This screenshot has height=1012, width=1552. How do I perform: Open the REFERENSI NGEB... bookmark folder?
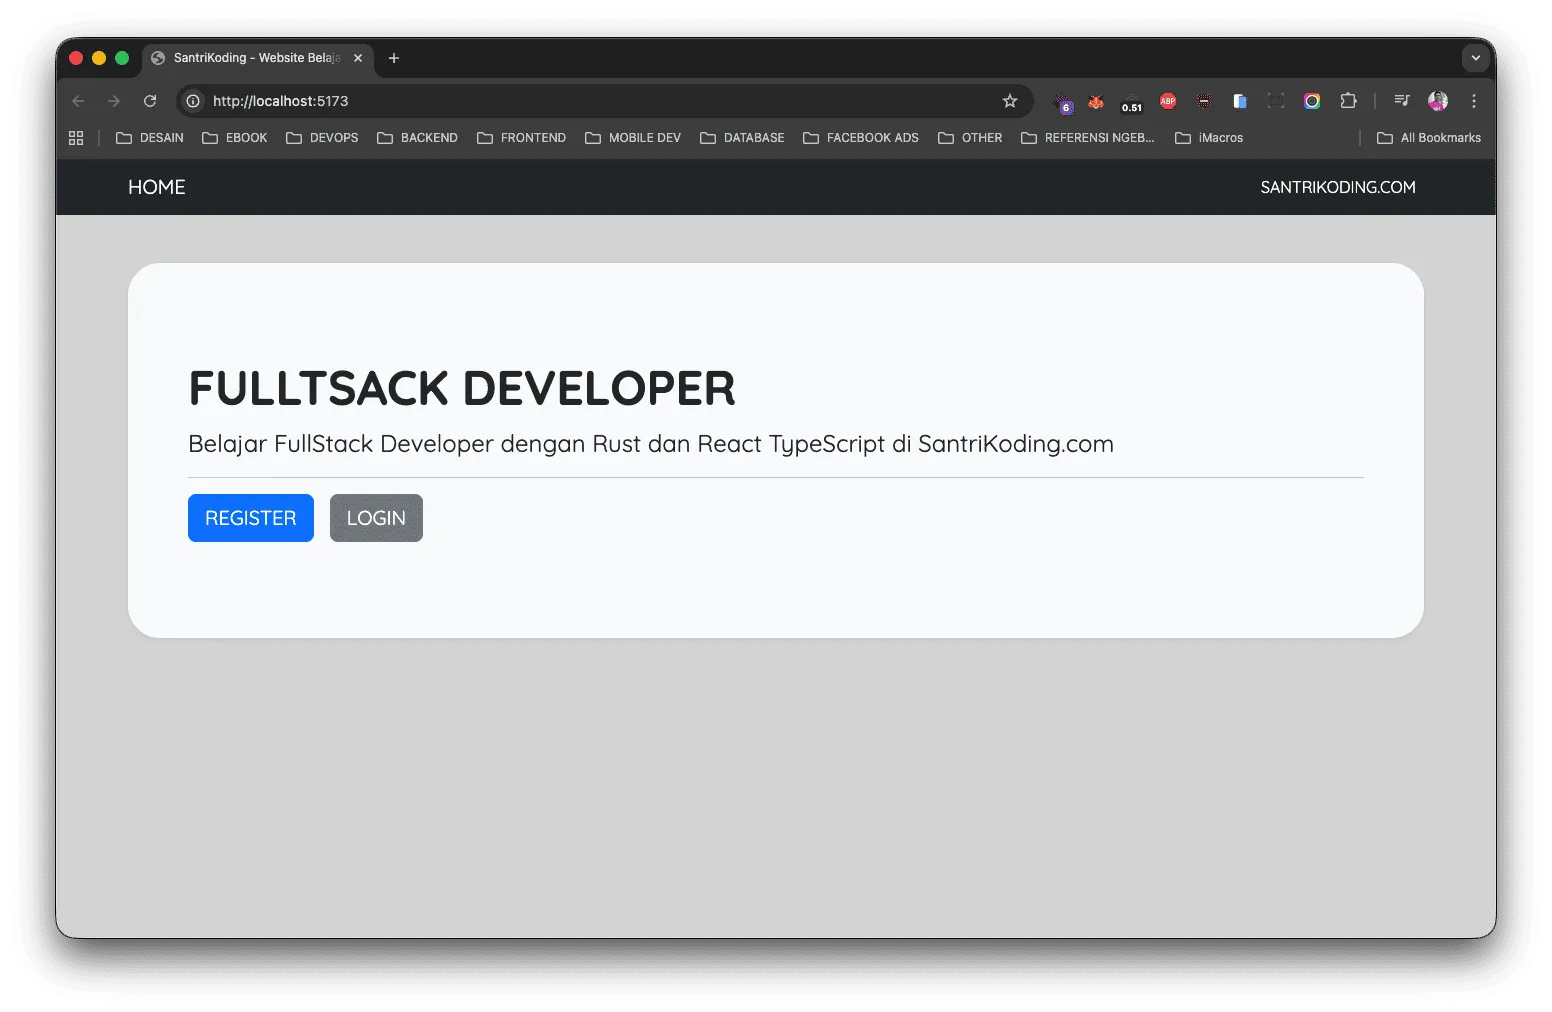(1088, 138)
